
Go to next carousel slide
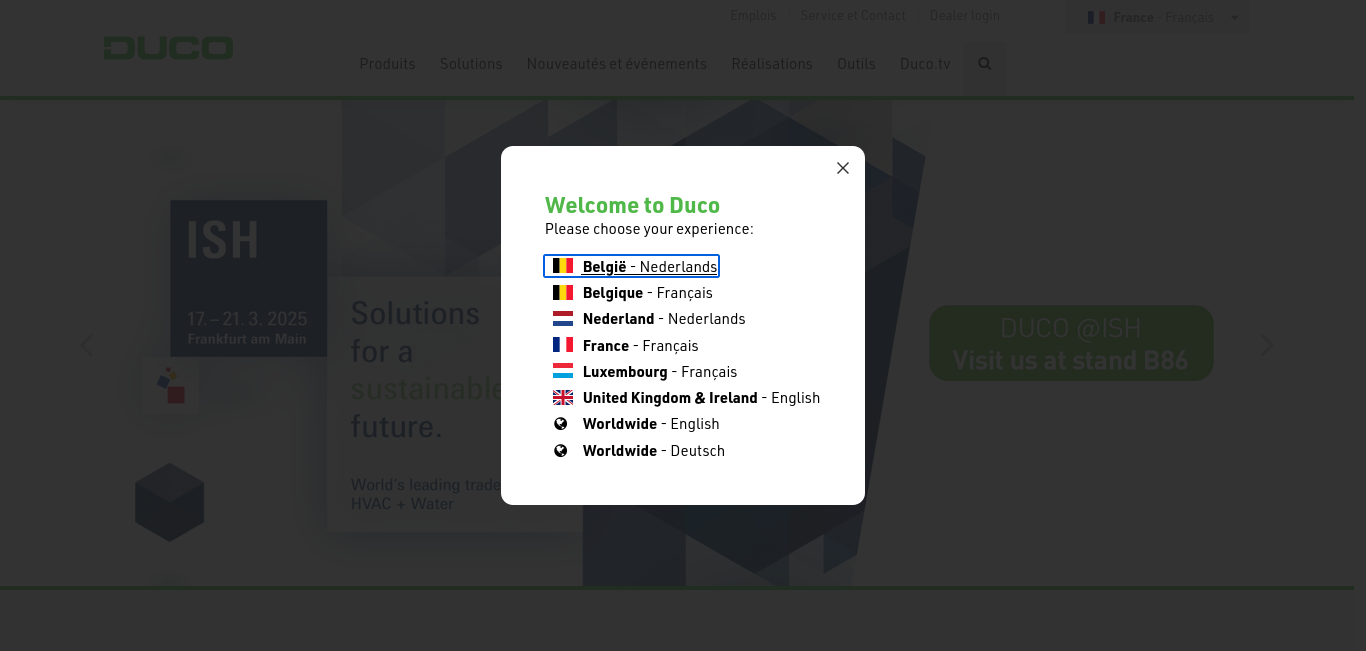tap(1267, 345)
